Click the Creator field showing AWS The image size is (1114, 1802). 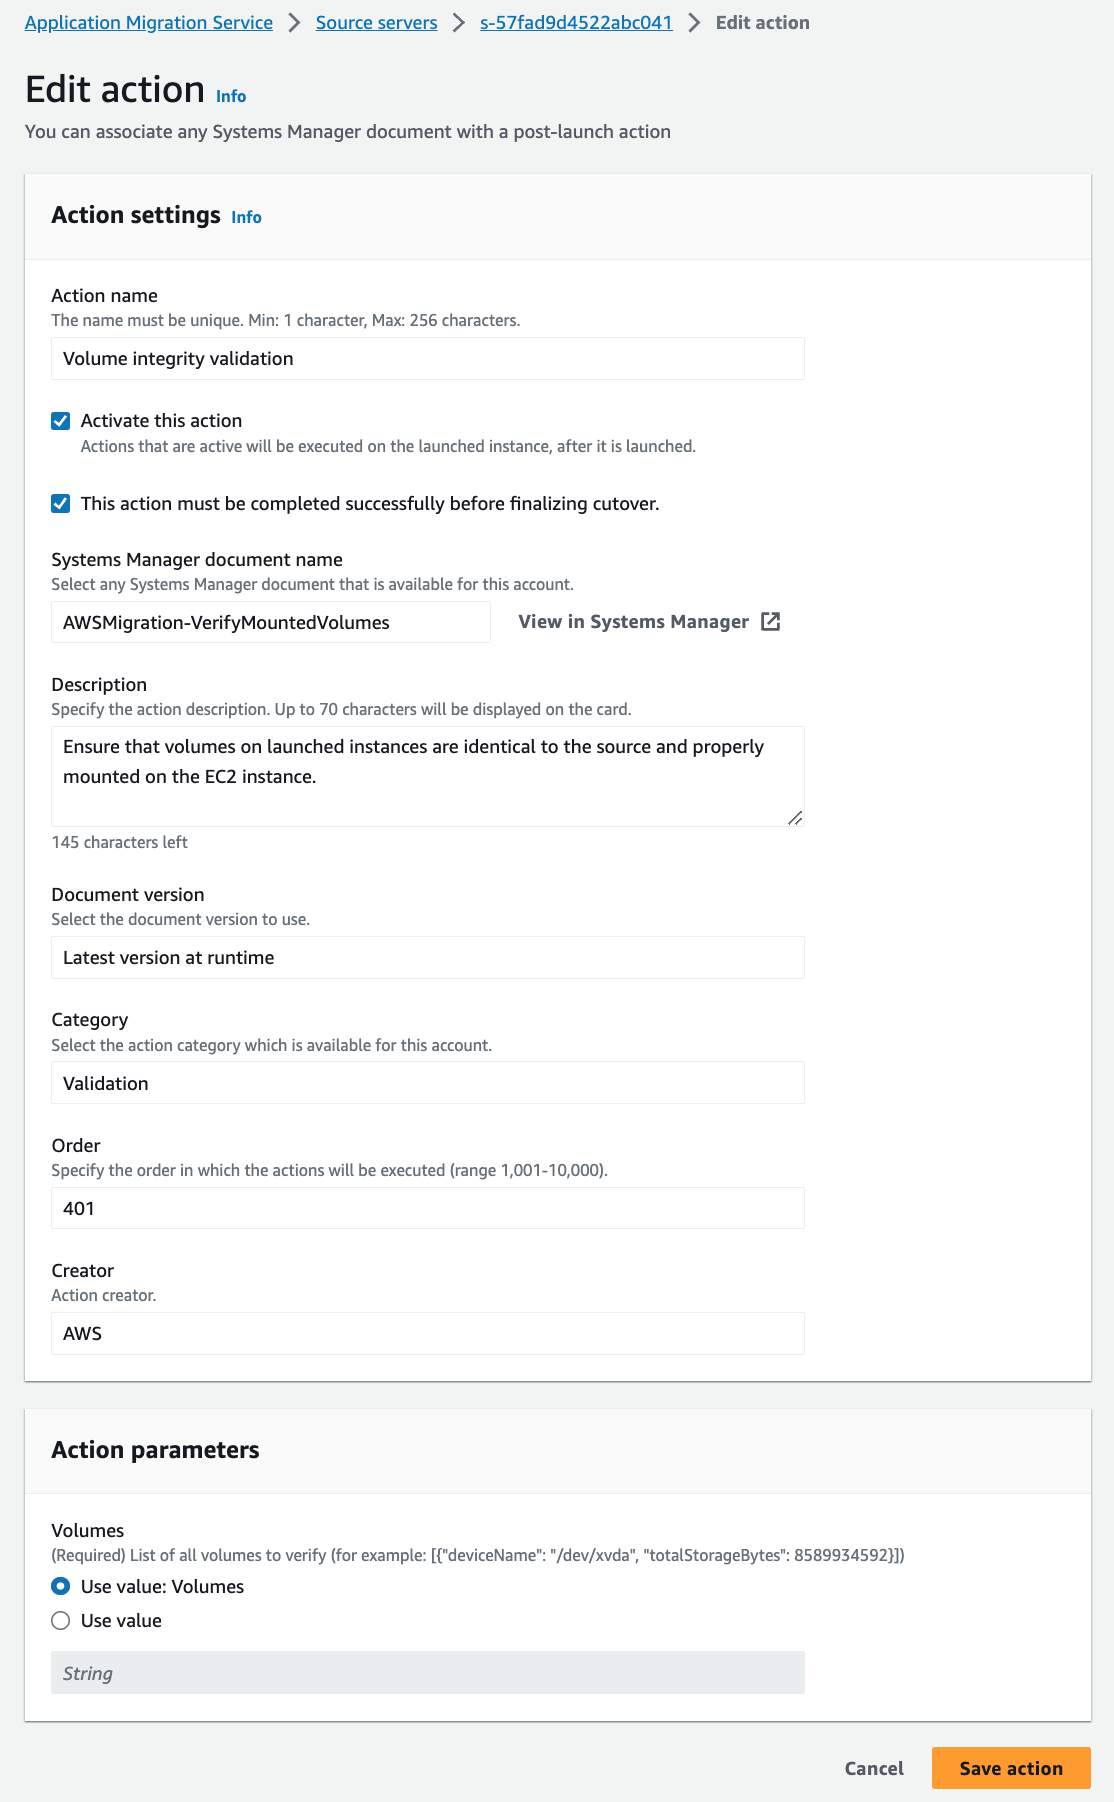427,1332
